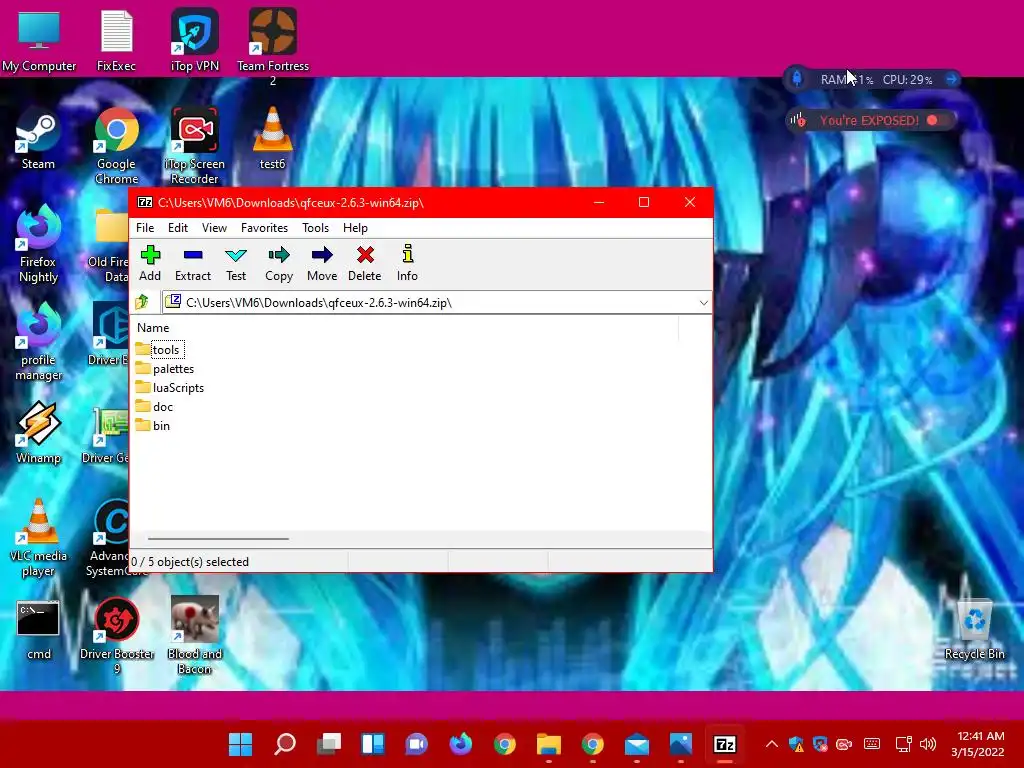Select the tools folder

click(x=160, y=349)
